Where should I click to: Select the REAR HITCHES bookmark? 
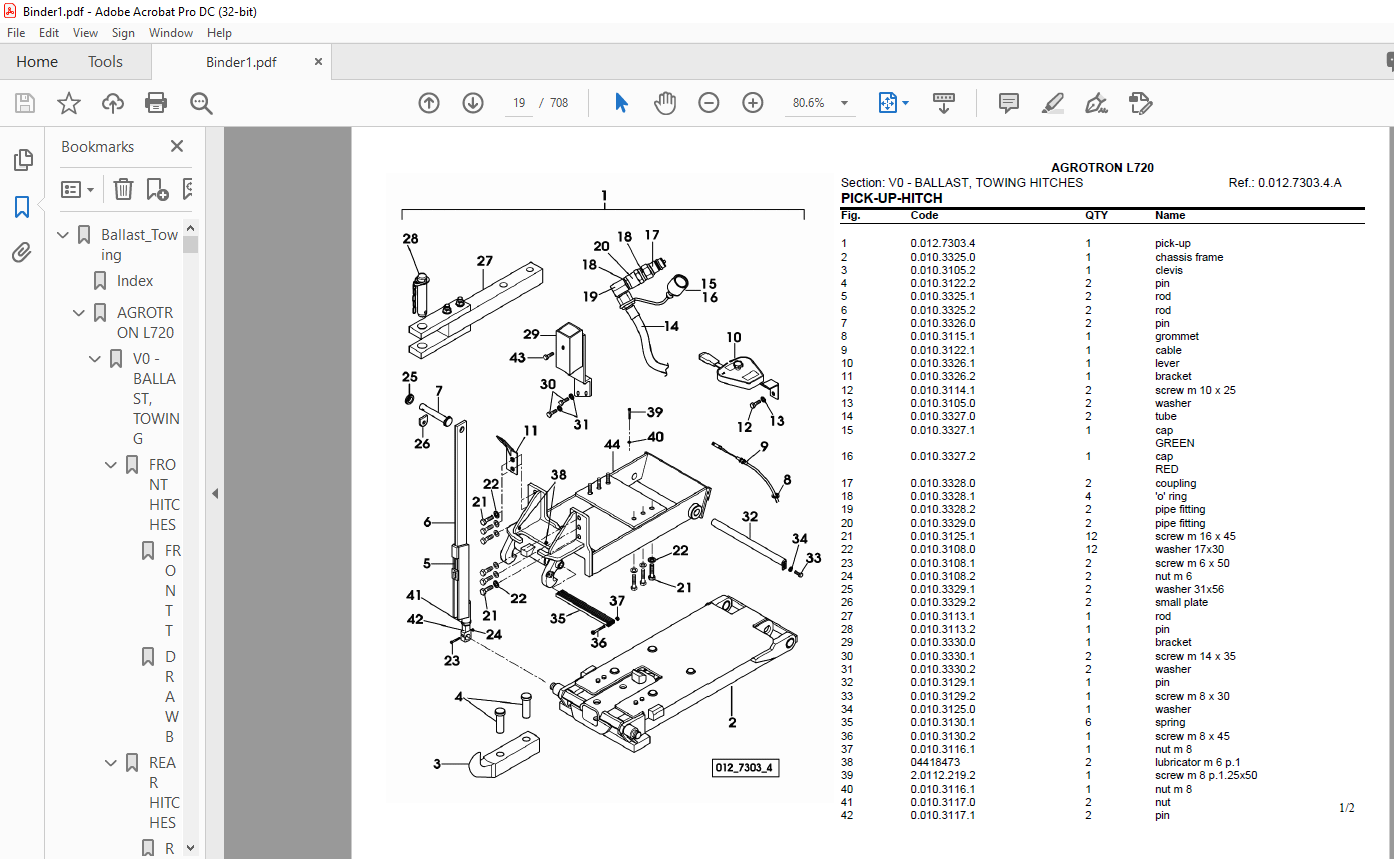tap(164, 793)
